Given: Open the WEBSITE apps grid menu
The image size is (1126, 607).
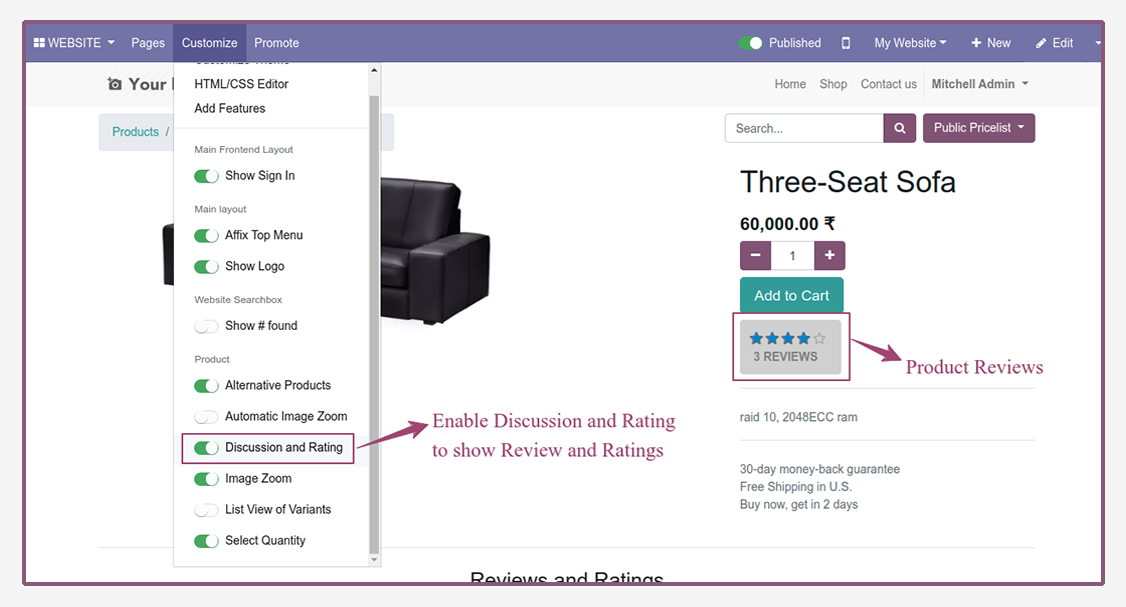Looking at the screenshot, I should (74, 43).
